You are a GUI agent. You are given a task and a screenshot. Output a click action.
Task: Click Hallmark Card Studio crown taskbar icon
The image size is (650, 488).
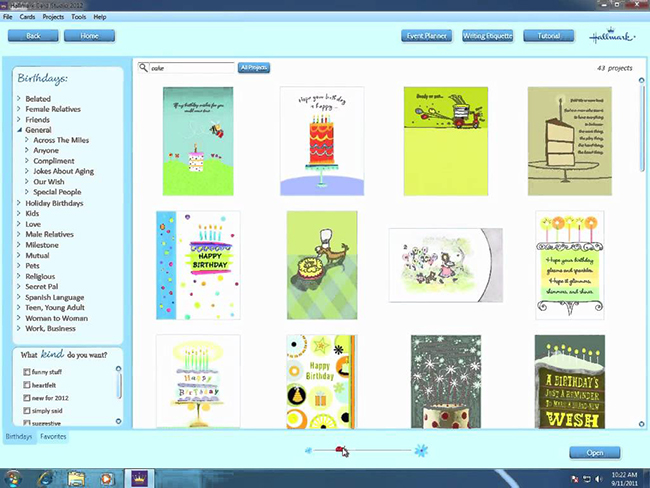[x=137, y=477]
